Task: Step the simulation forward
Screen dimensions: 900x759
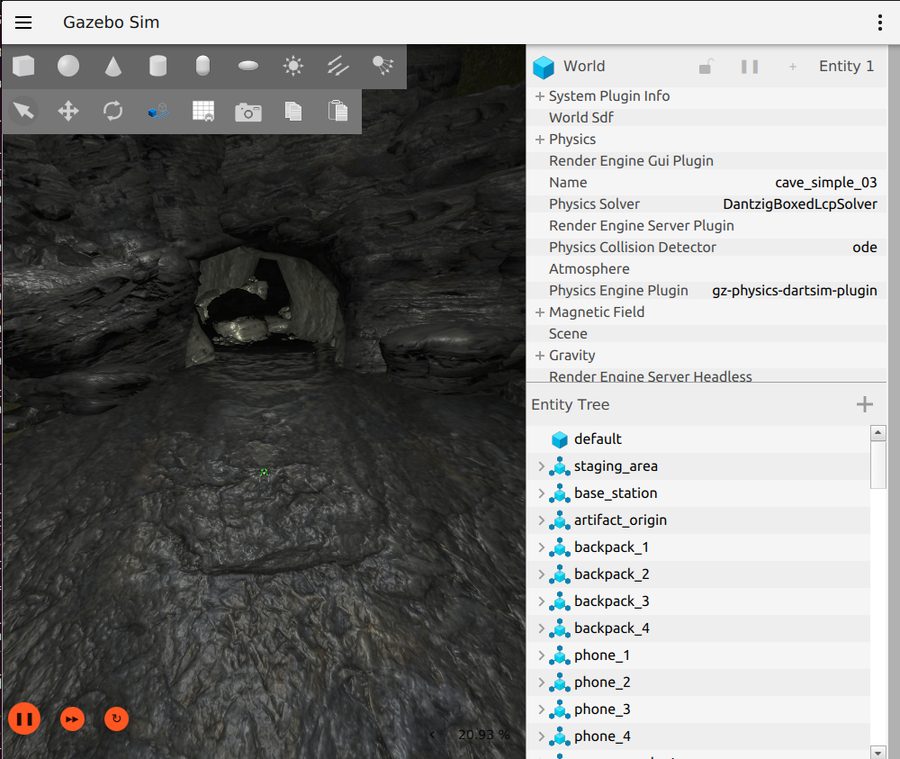Action: point(72,719)
